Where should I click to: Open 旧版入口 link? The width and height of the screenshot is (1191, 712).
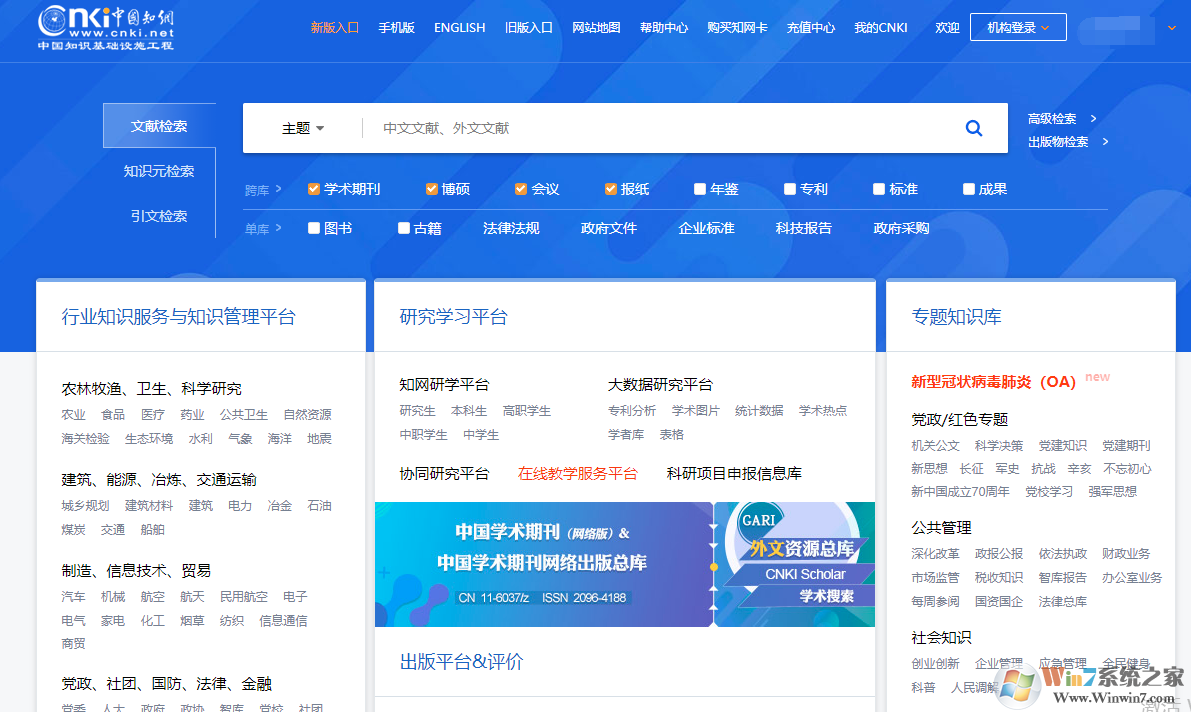(x=529, y=27)
